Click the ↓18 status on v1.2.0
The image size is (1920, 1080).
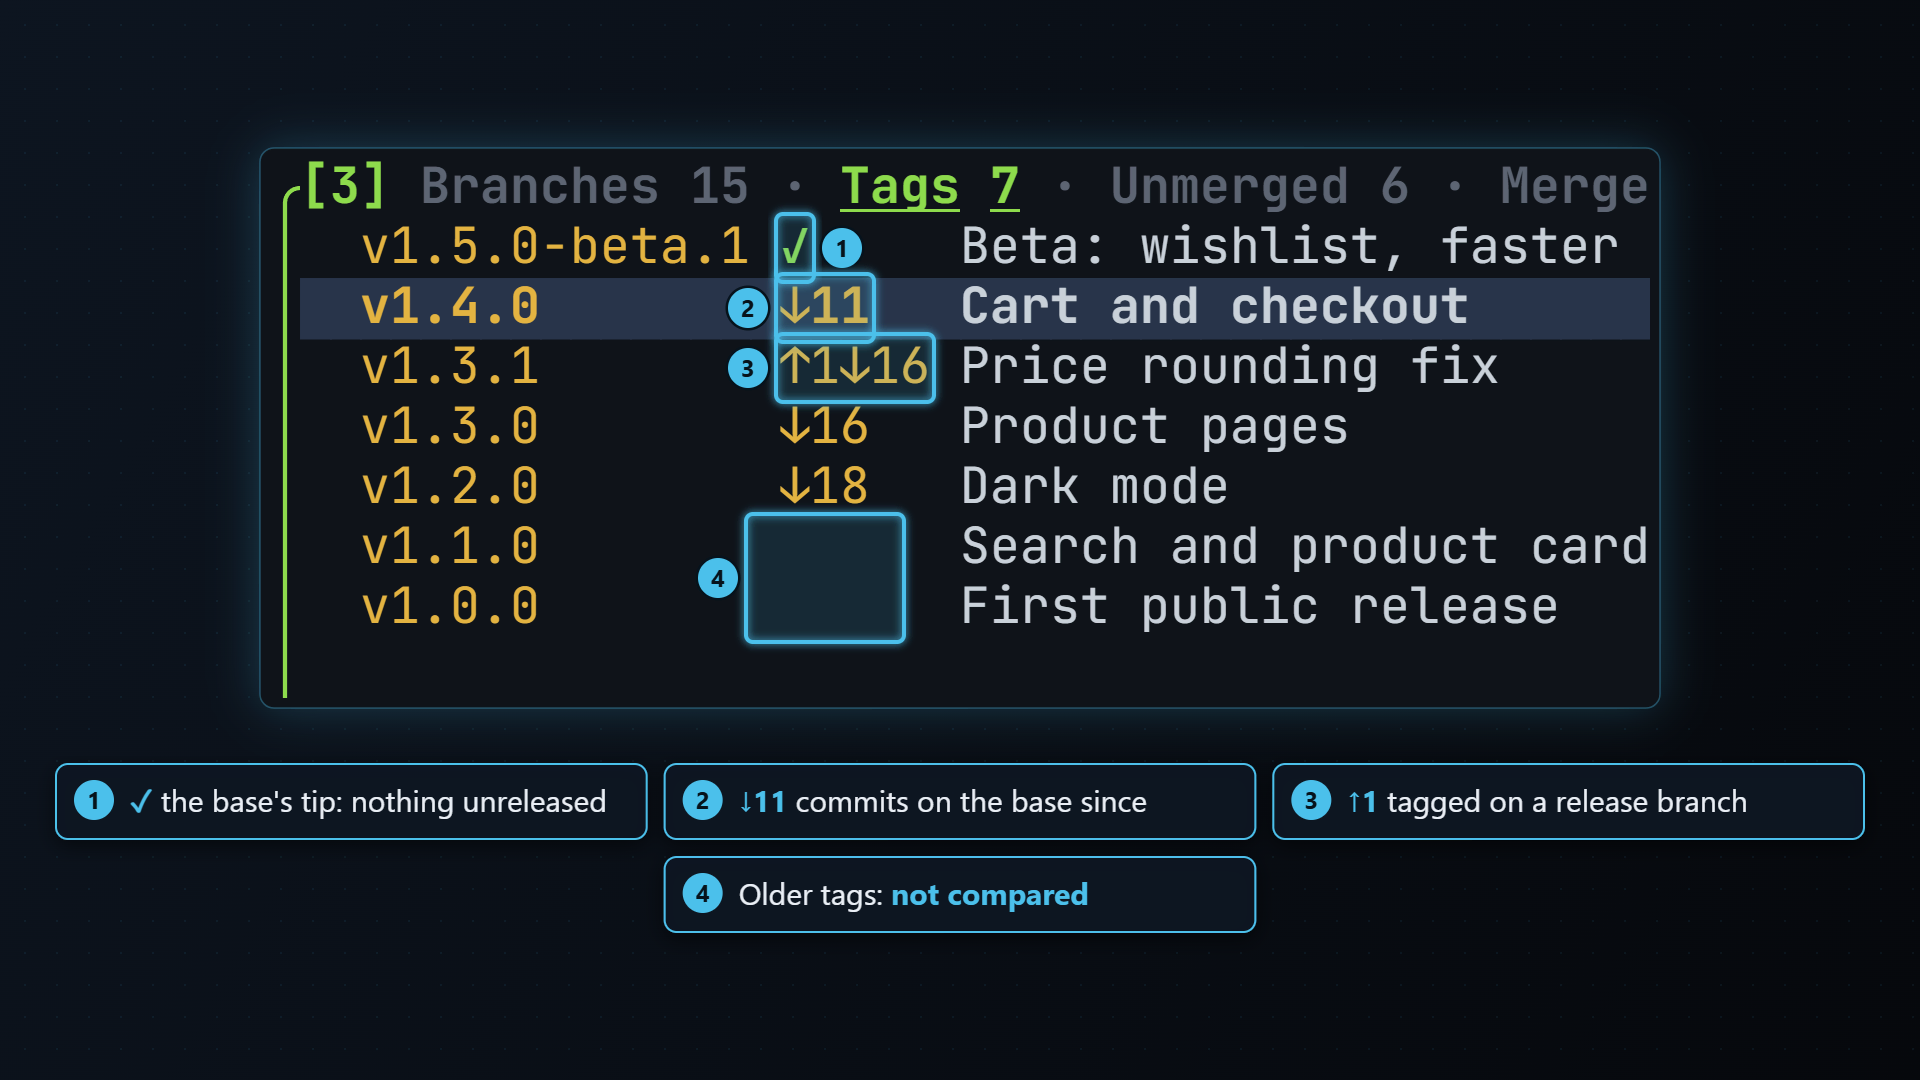pyautogui.click(x=824, y=487)
